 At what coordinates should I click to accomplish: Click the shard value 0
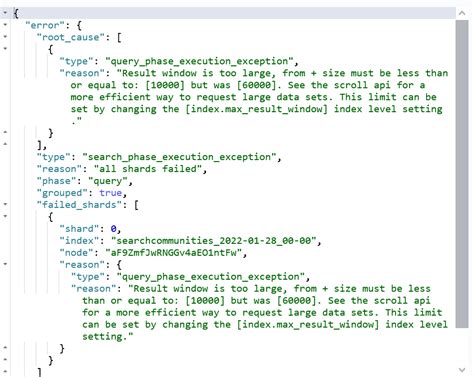pyautogui.click(x=114, y=229)
